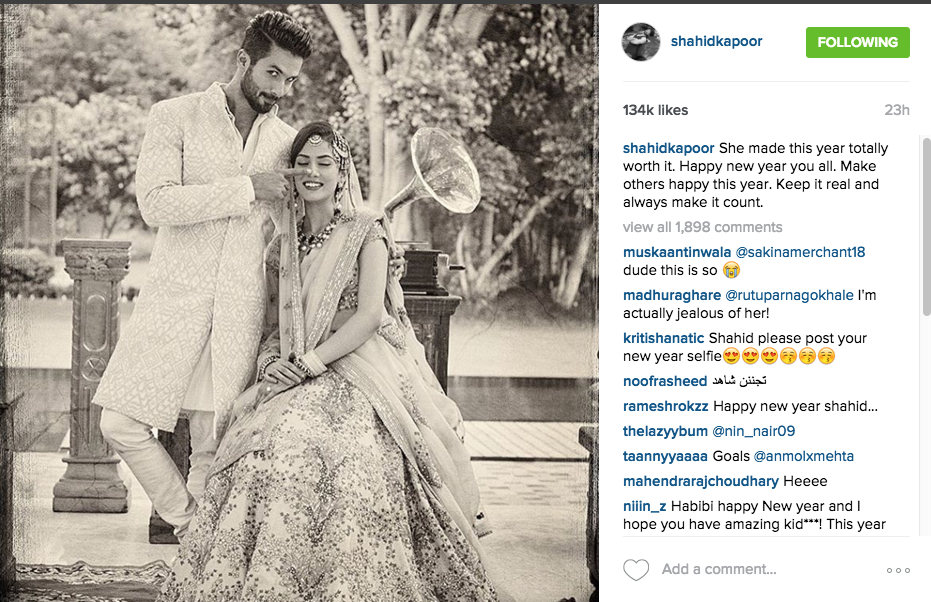The height and width of the screenshot is (602, 931).
Task: Open shahidkapoor's profile from the header username
Action: pyautogui.click(x=716, y=42)
